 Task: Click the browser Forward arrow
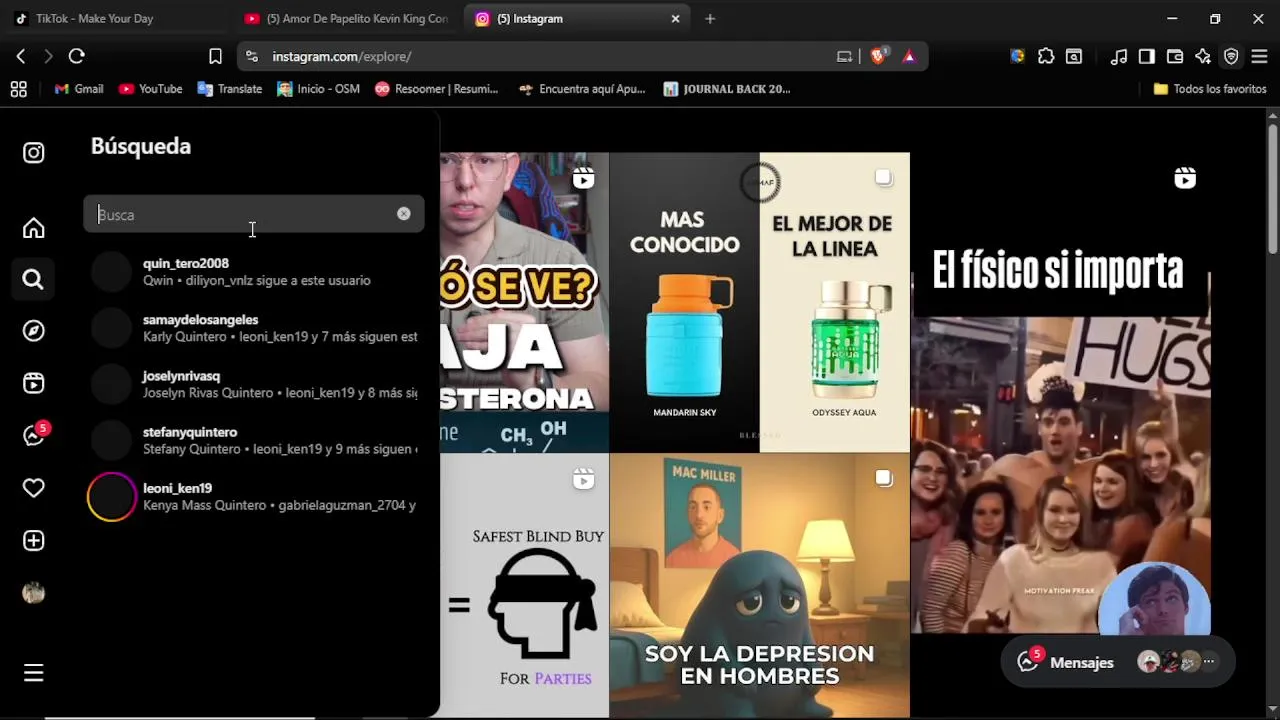pyautogui.click(x=48, y=56)
